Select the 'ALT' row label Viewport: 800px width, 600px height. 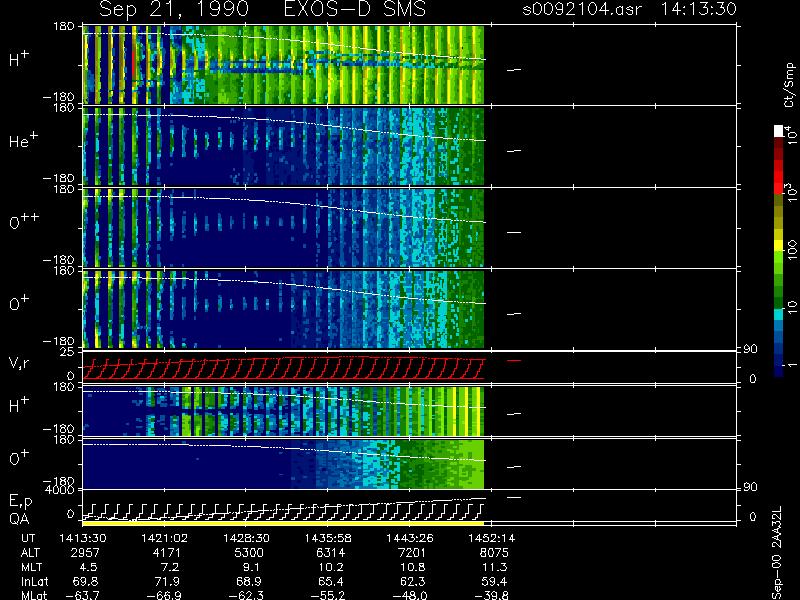click(x=30, y=553)
